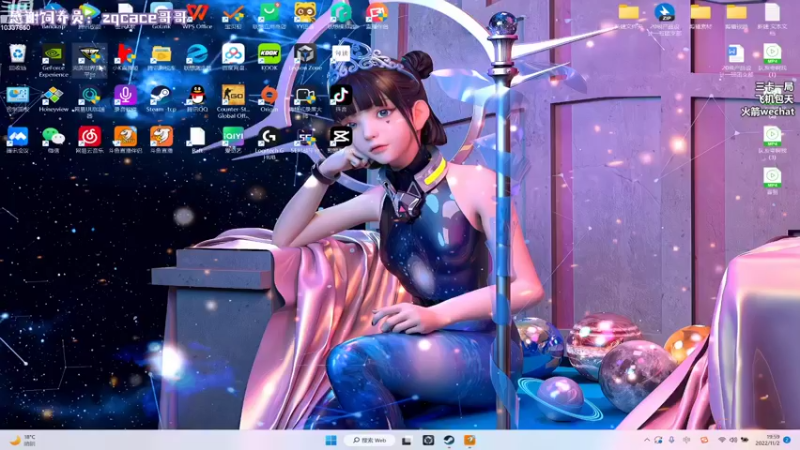The height and width of the screenshot is (450, 800).
Task: Click the taskbar search Web box
Action: tap(370, 440)
